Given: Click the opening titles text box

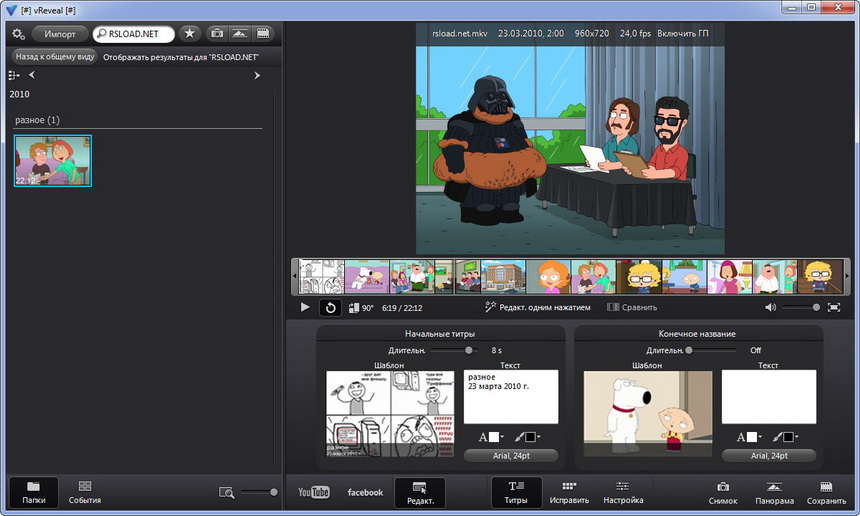Looking at the screenshot, I should pos(511,397).
